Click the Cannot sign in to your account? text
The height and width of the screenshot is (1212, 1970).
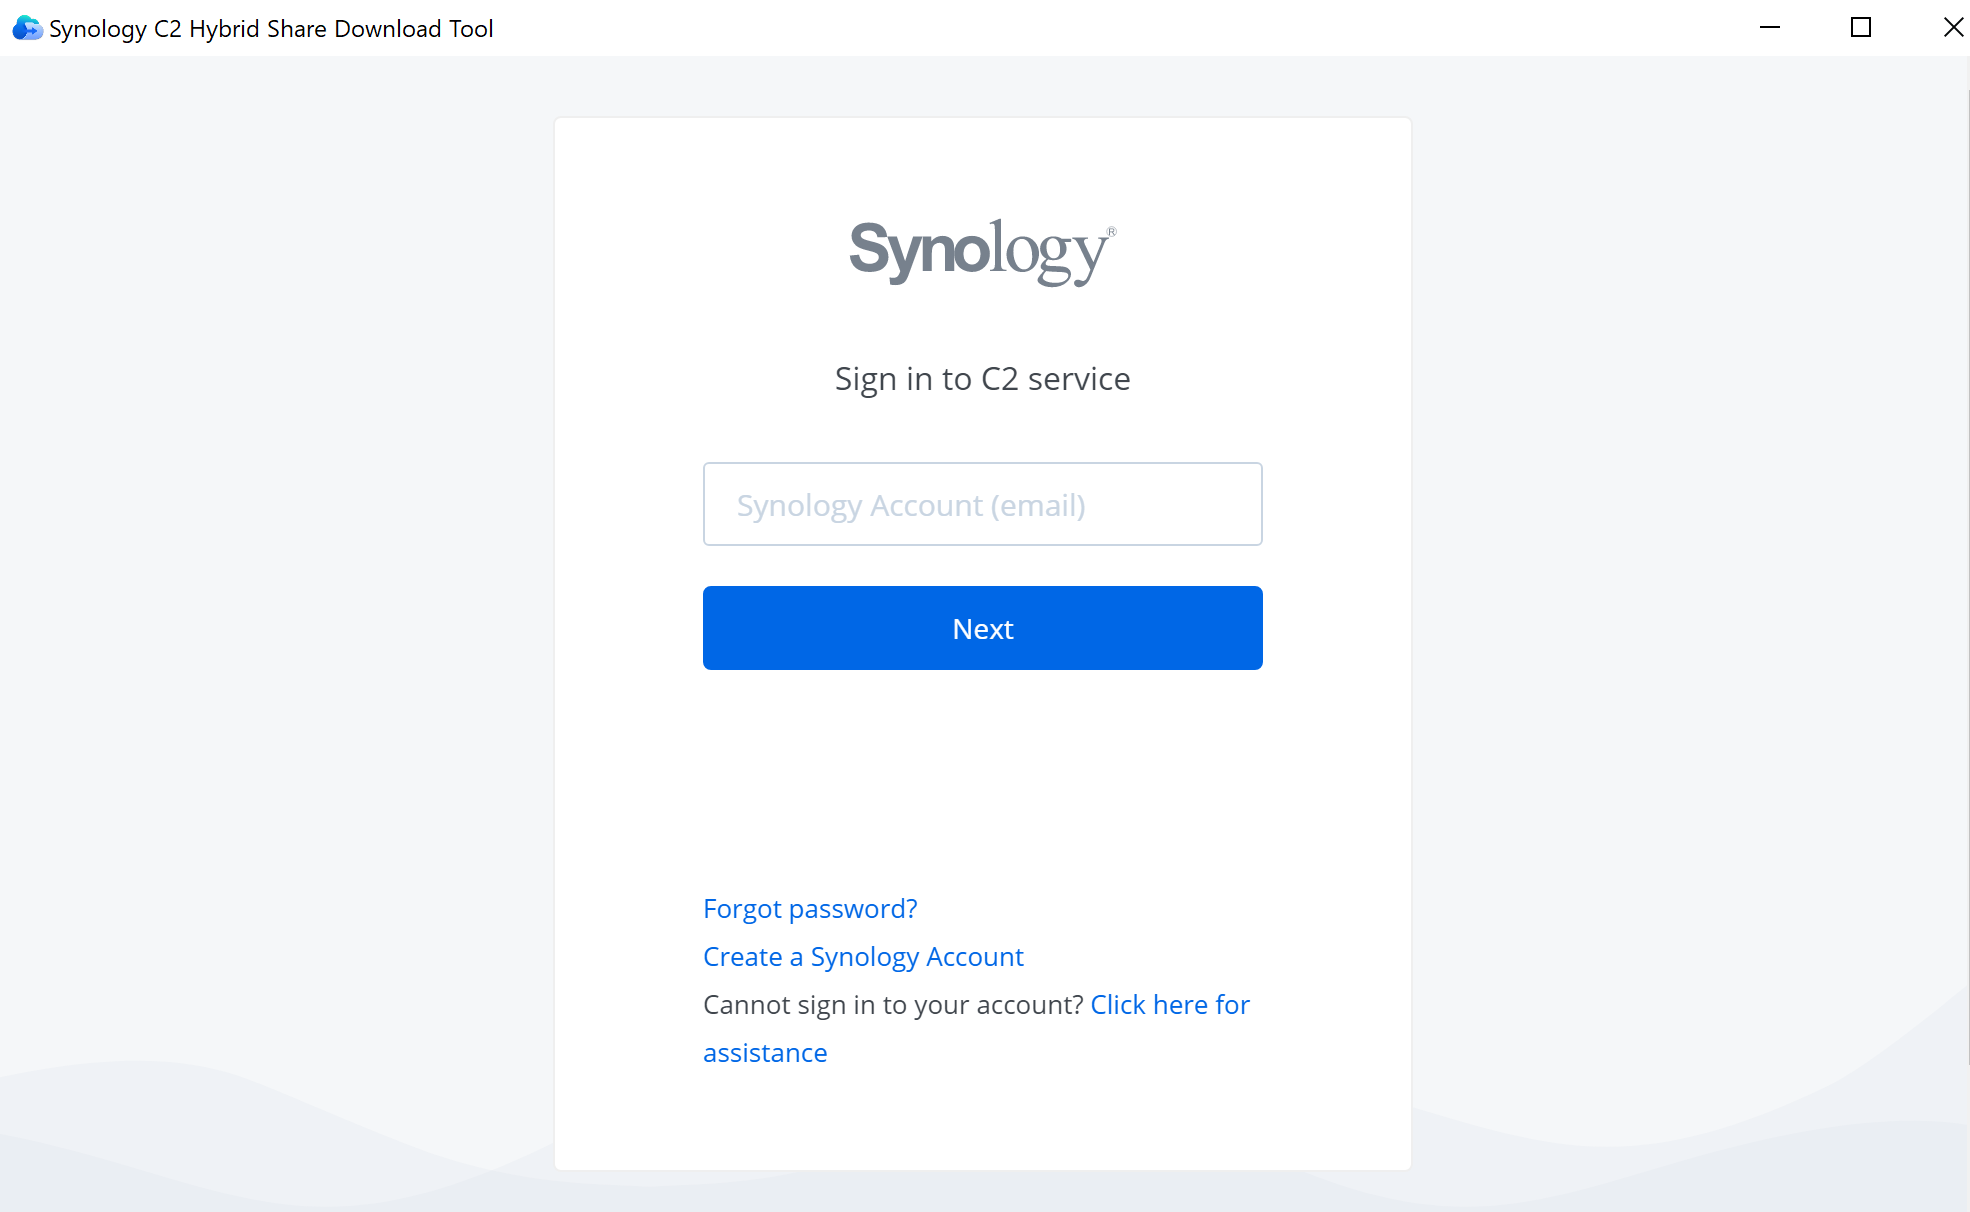click(893, 1004)
